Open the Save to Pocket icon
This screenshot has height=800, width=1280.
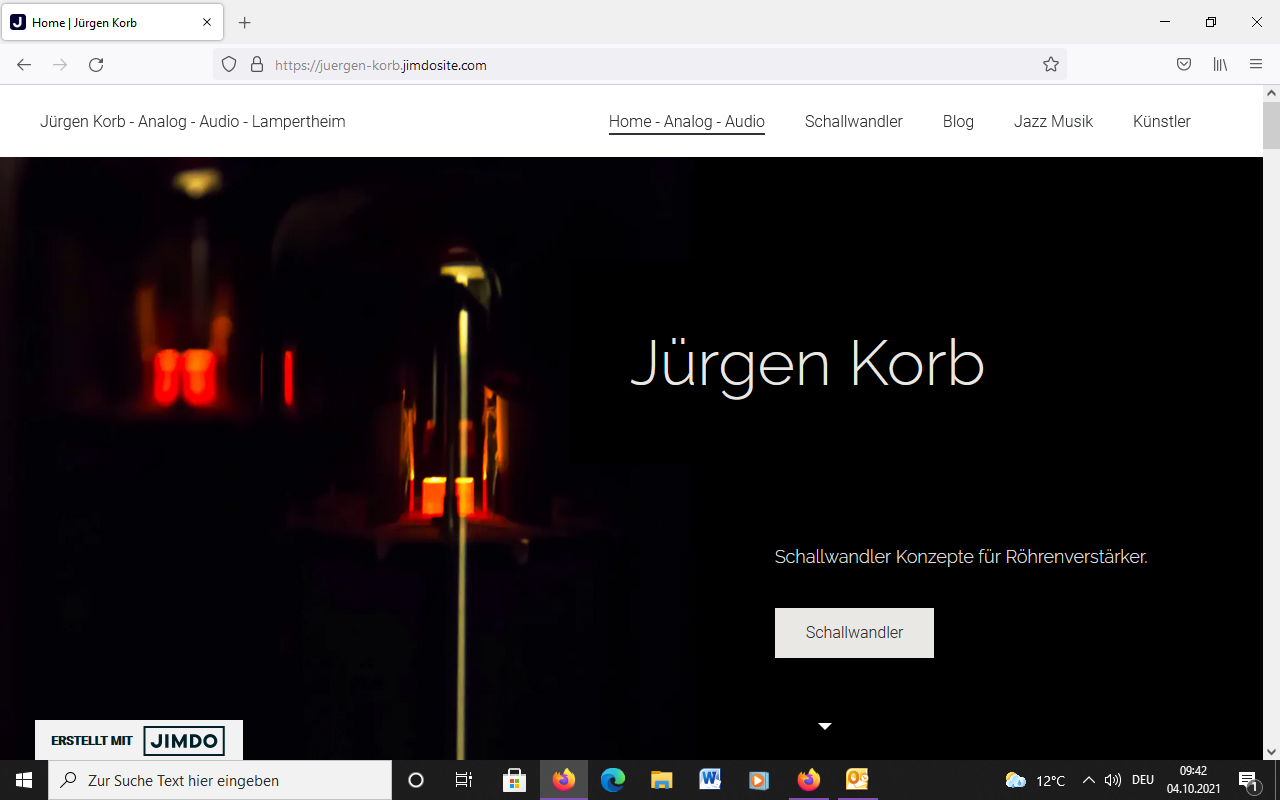tap(1183, 65)
